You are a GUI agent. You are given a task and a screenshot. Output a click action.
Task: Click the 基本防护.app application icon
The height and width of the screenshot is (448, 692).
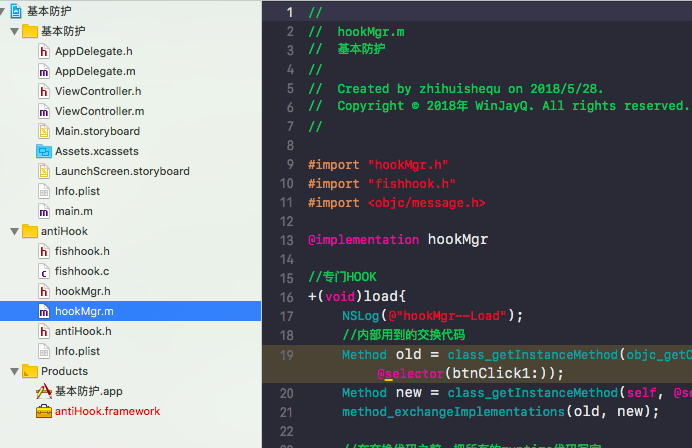(x=44, y=392)
